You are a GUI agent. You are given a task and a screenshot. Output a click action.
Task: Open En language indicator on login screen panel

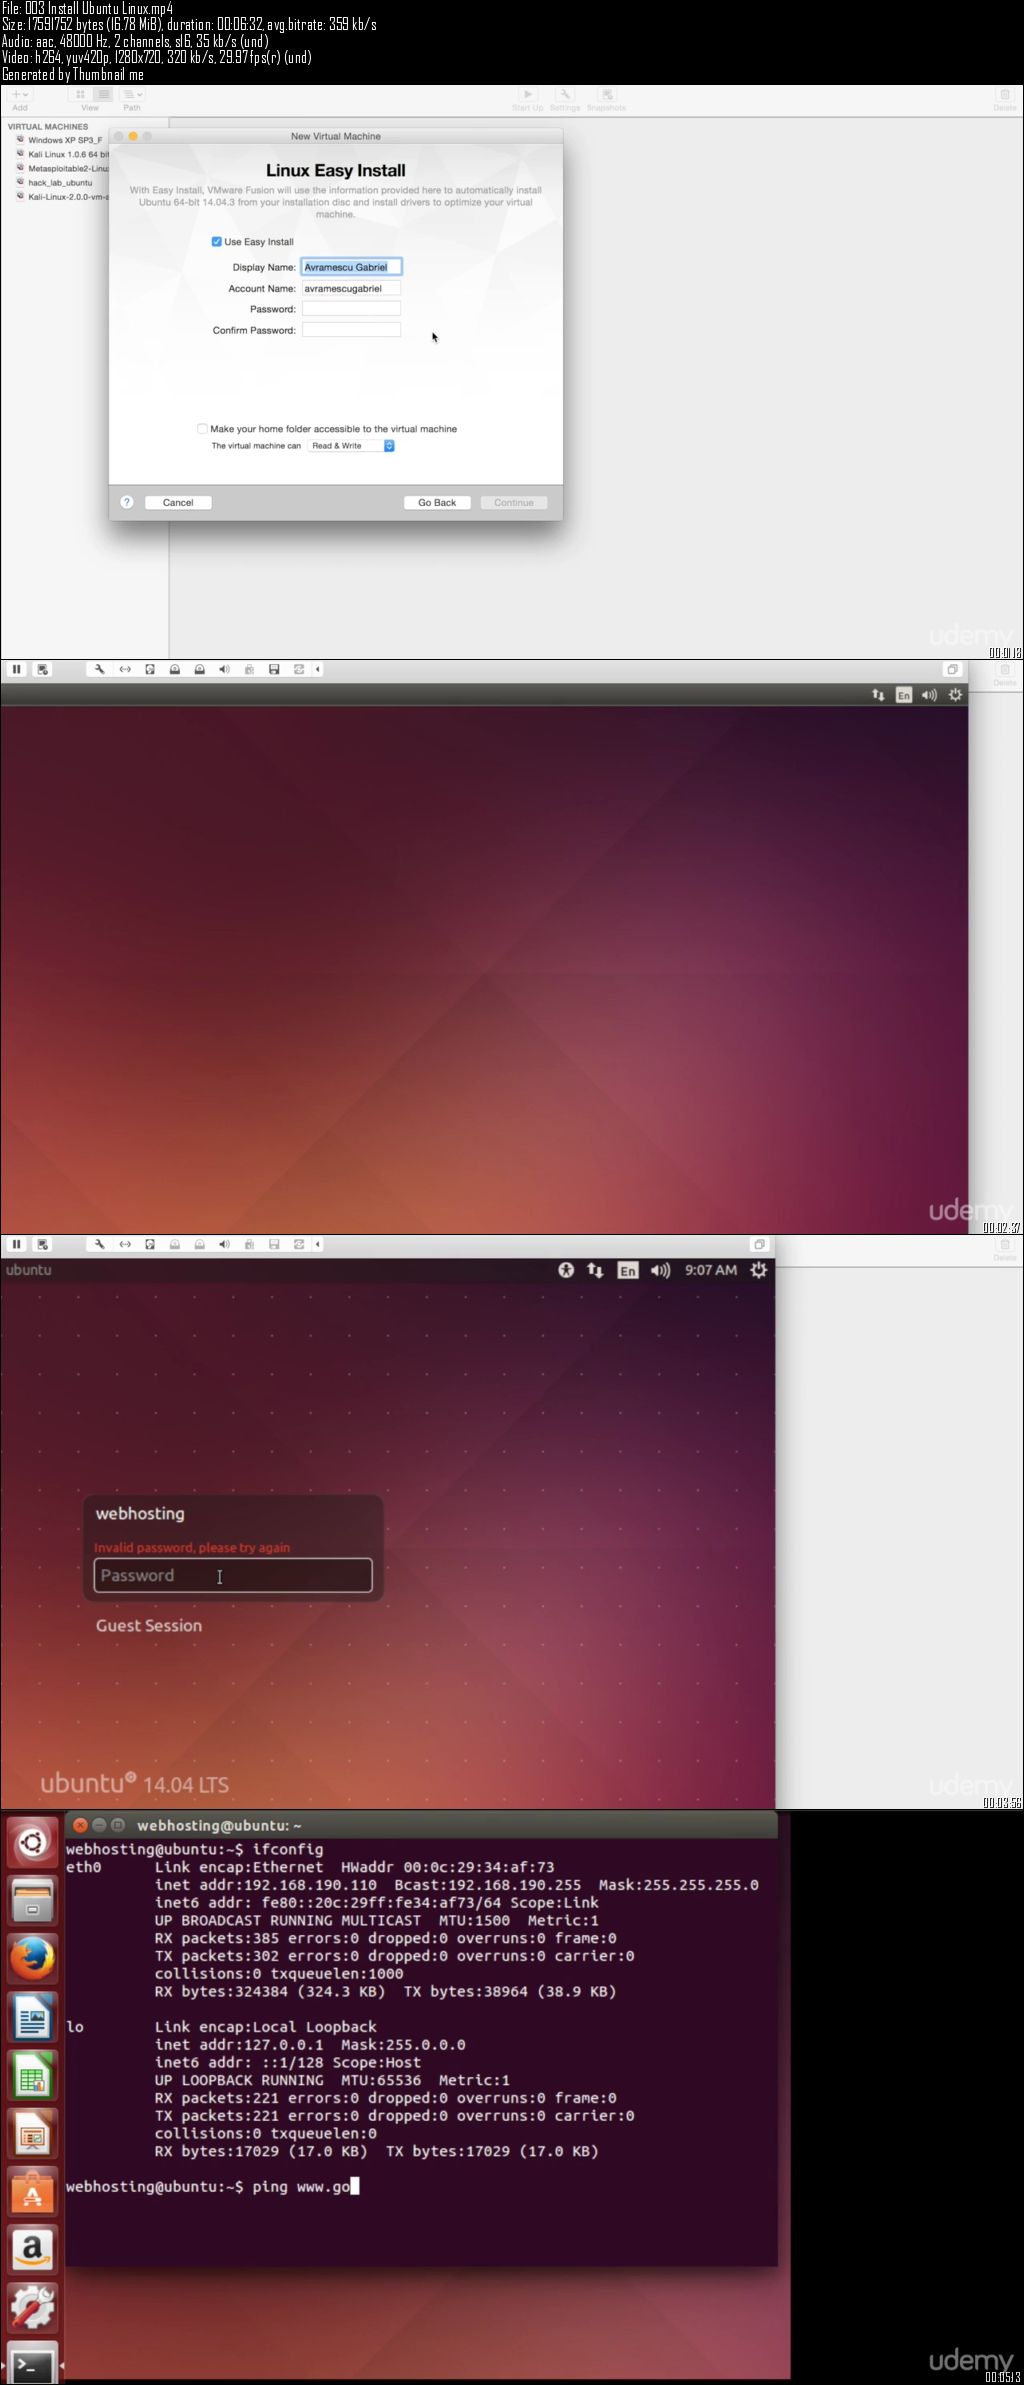[x=628, y=1271]
